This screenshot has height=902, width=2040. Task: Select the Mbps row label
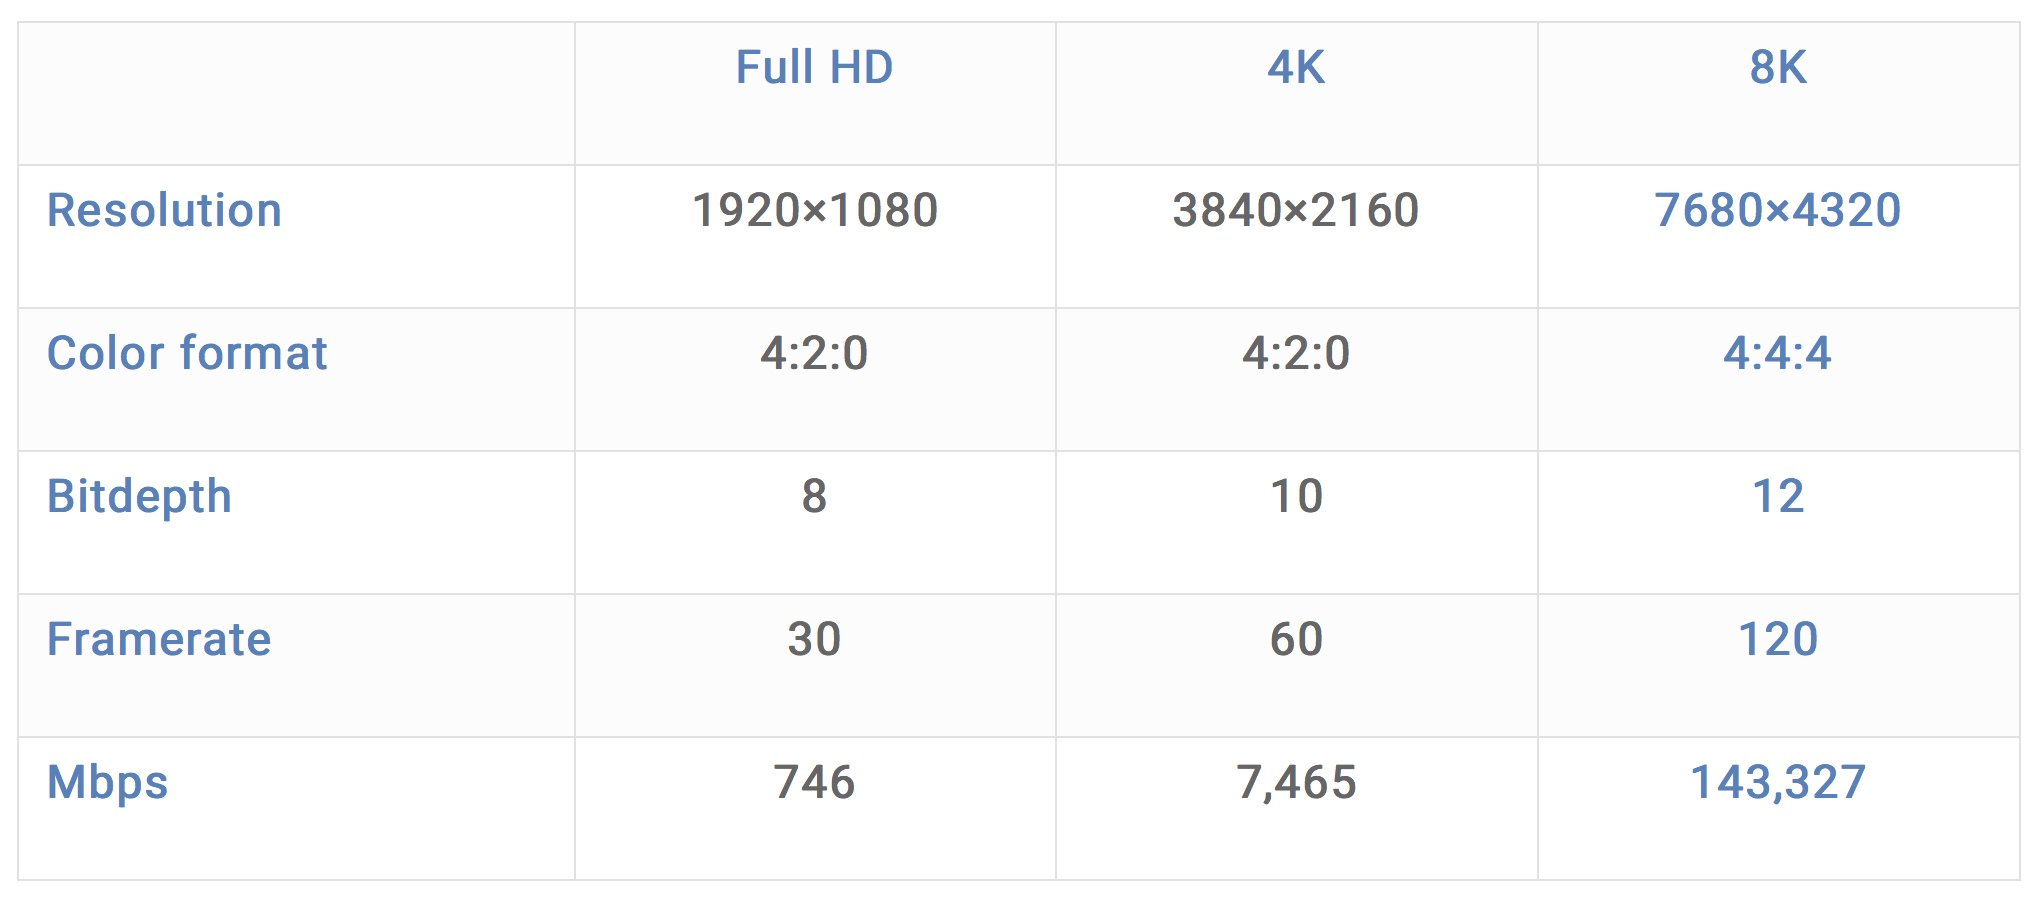(108, 783)
